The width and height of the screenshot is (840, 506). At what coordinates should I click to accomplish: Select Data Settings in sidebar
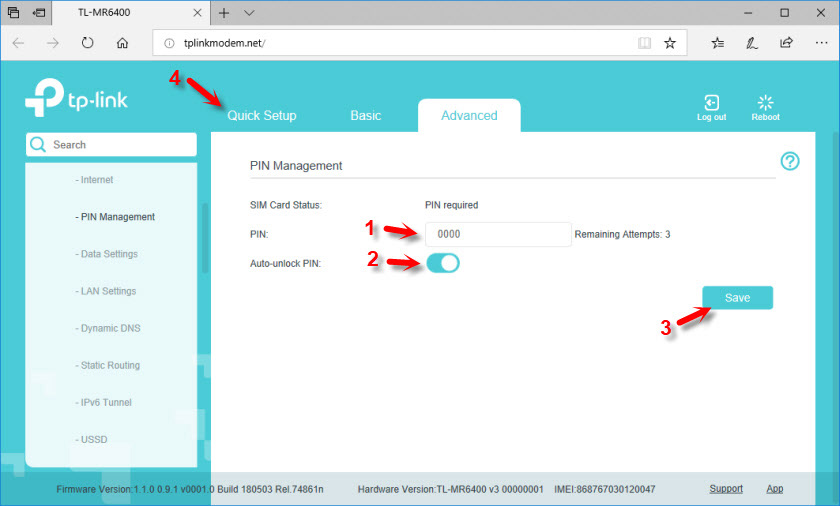[109, 254]
